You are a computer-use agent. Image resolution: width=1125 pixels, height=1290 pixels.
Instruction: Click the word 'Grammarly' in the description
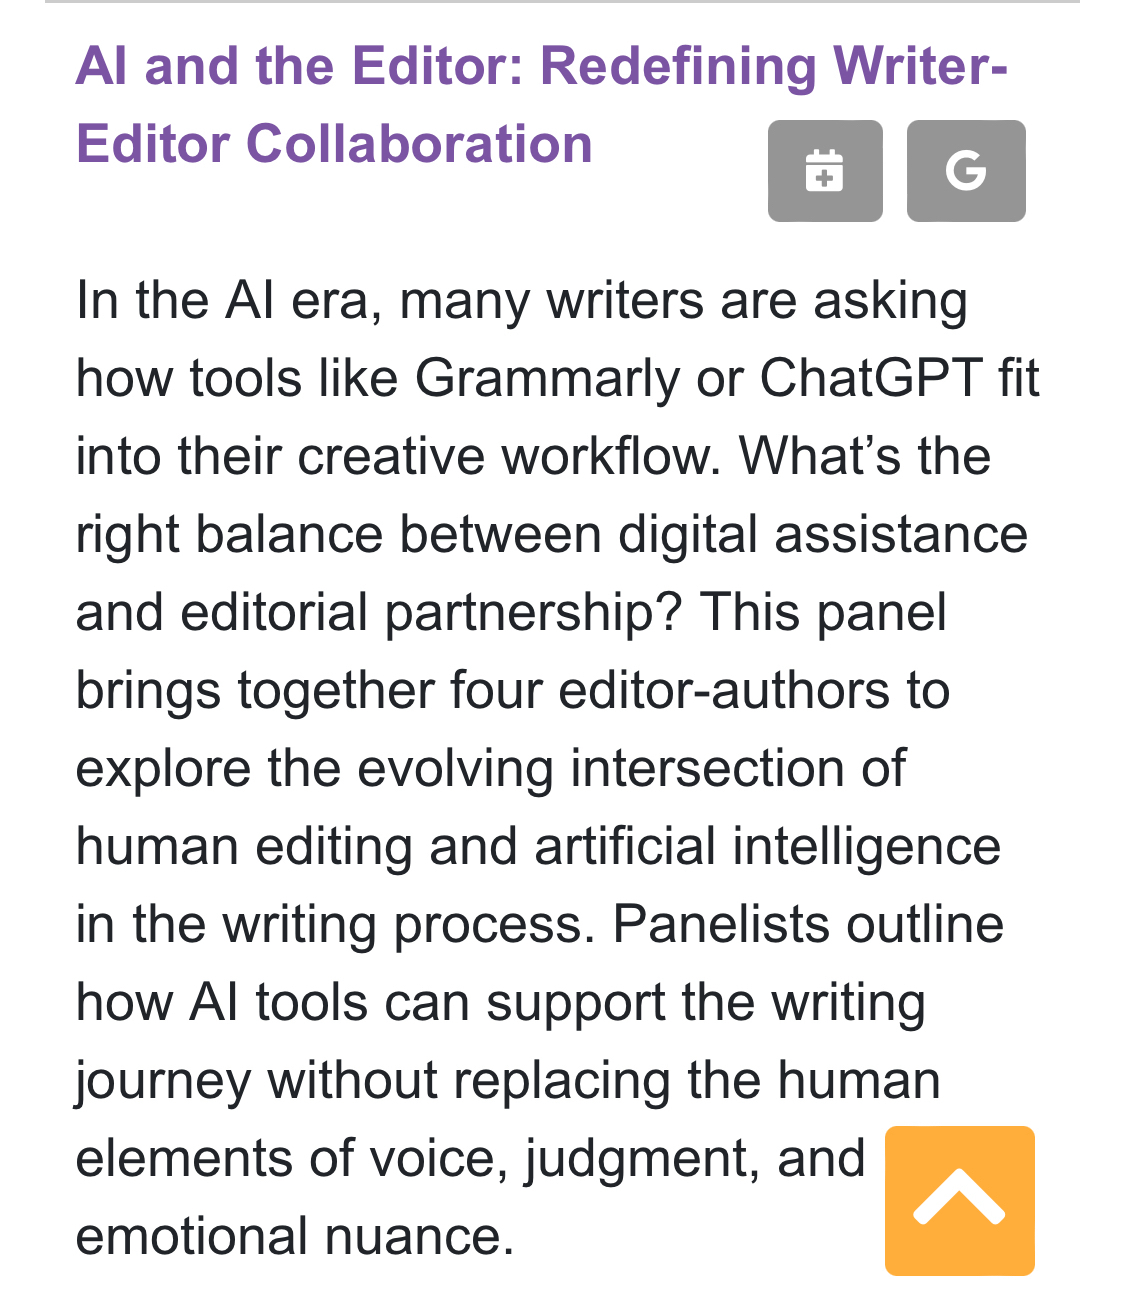click(x=547, y=379)
